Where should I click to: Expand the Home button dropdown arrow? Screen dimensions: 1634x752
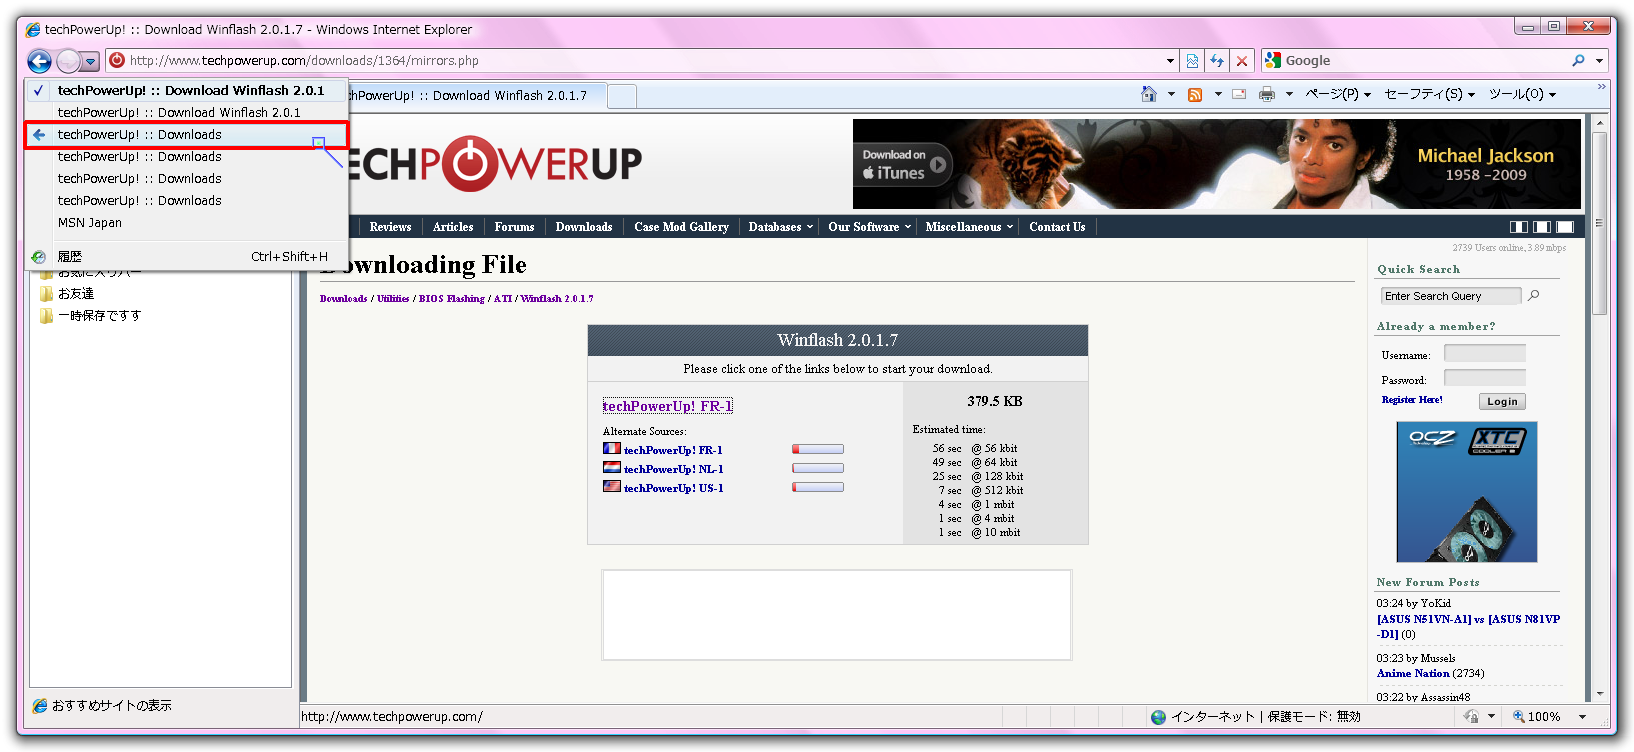1171,94
